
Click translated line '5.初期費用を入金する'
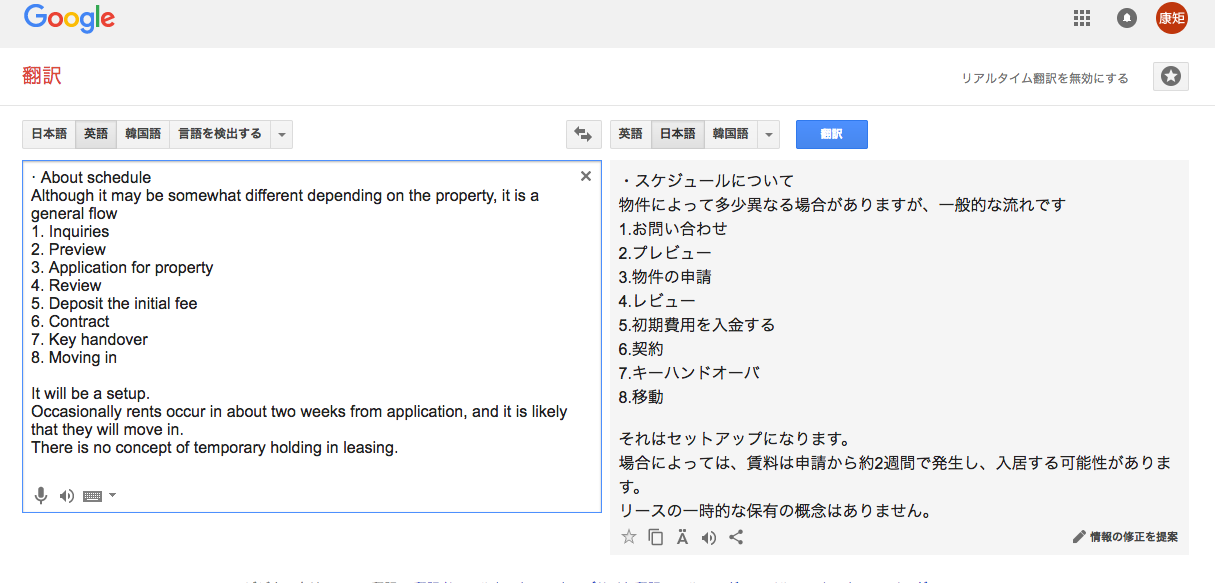[x=697, y=325]
